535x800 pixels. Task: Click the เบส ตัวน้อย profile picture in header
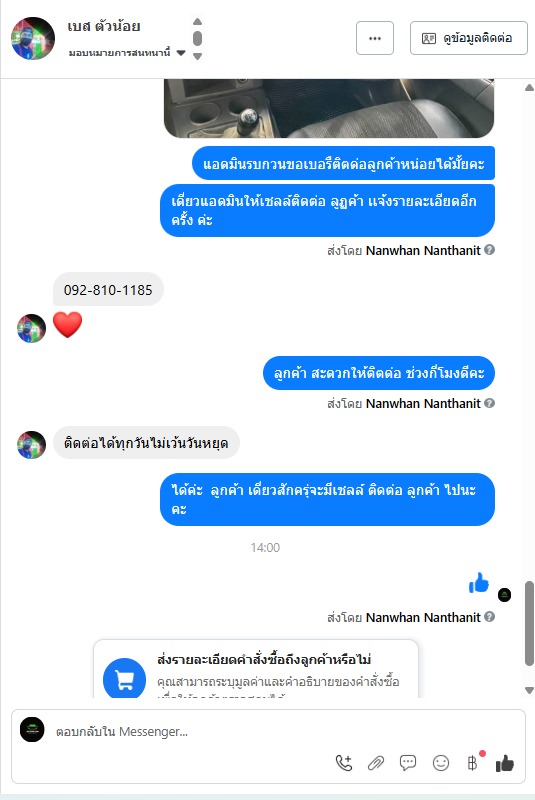pos(33,38)
